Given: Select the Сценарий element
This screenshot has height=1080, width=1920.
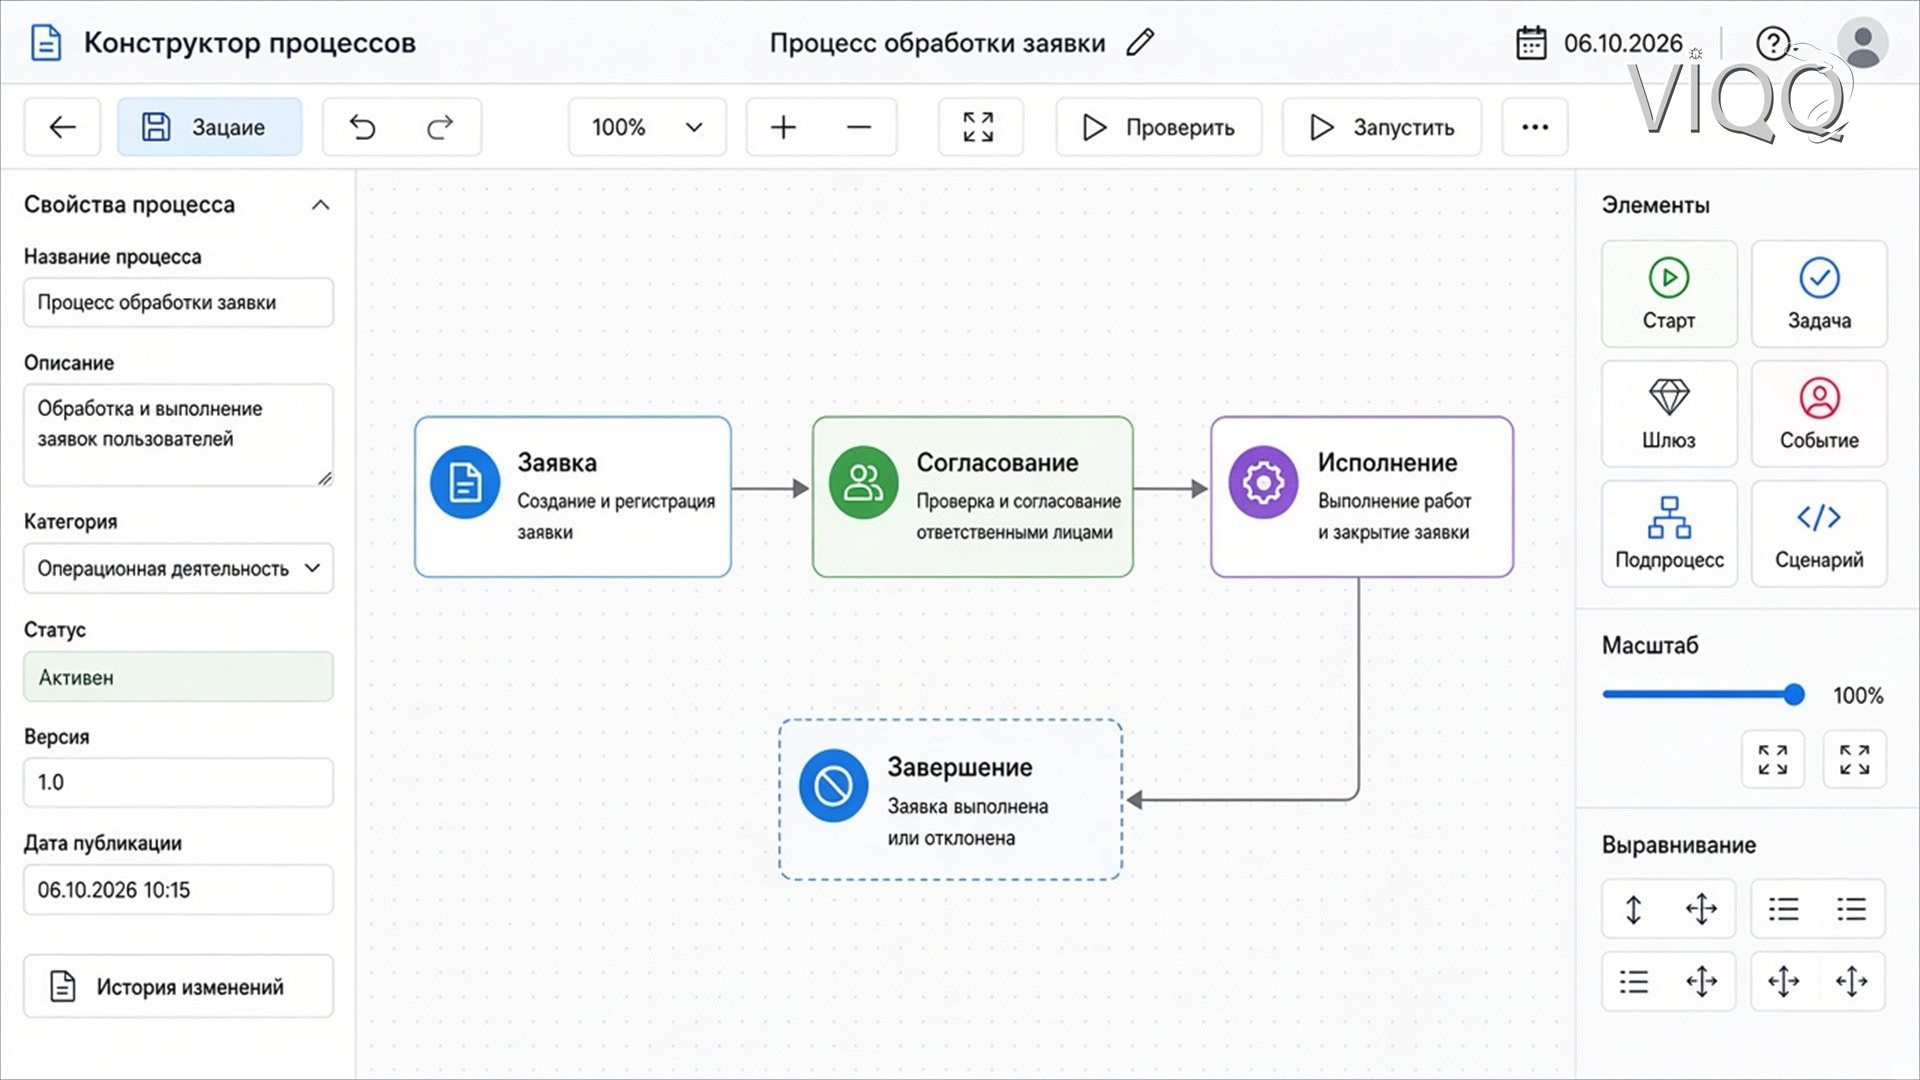Looking at the screenshot, I should 1819,534.
